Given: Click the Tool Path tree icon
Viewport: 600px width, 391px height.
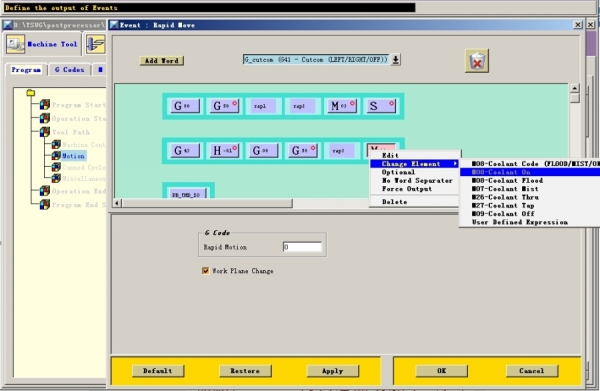Looking at the screenshot, I should [45, 132].
